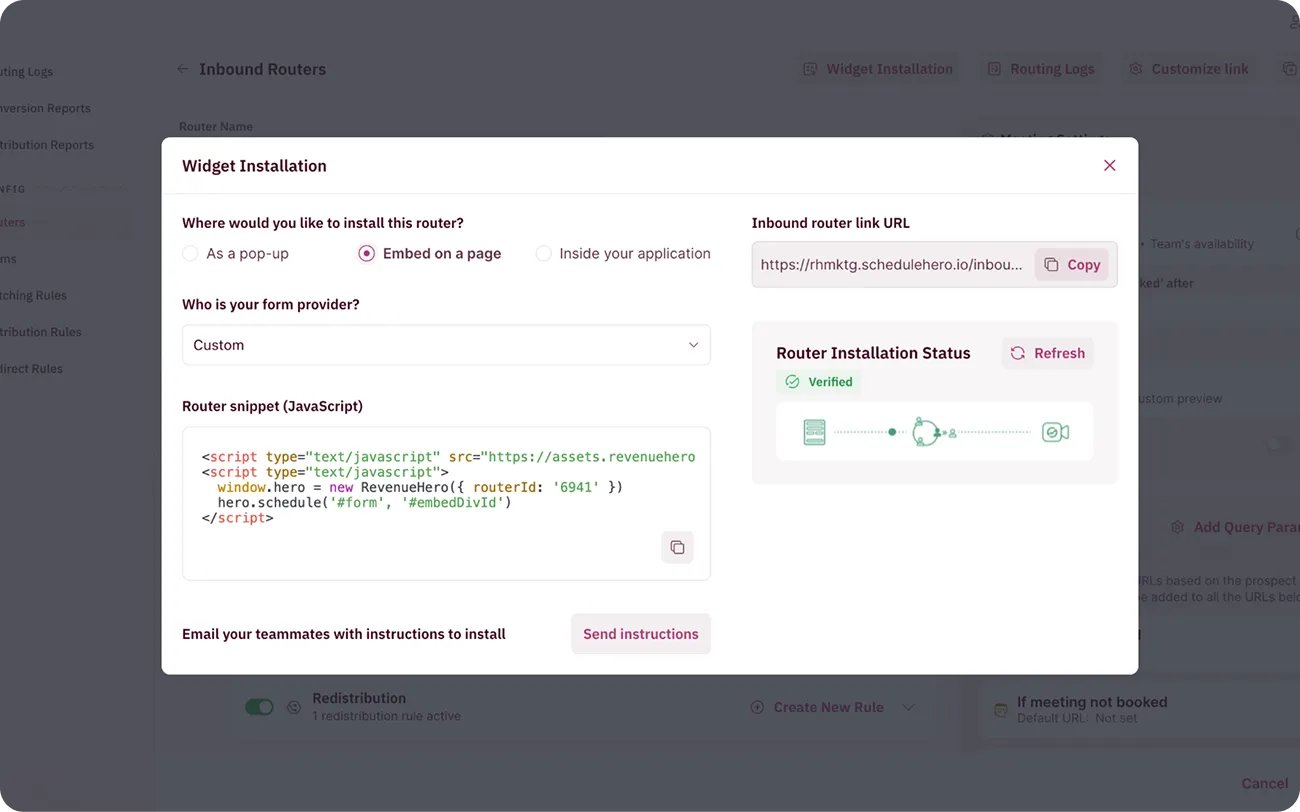Select the Embed on a page option
The width and height of the screenshot is (1300, 812).
(430, 254)
